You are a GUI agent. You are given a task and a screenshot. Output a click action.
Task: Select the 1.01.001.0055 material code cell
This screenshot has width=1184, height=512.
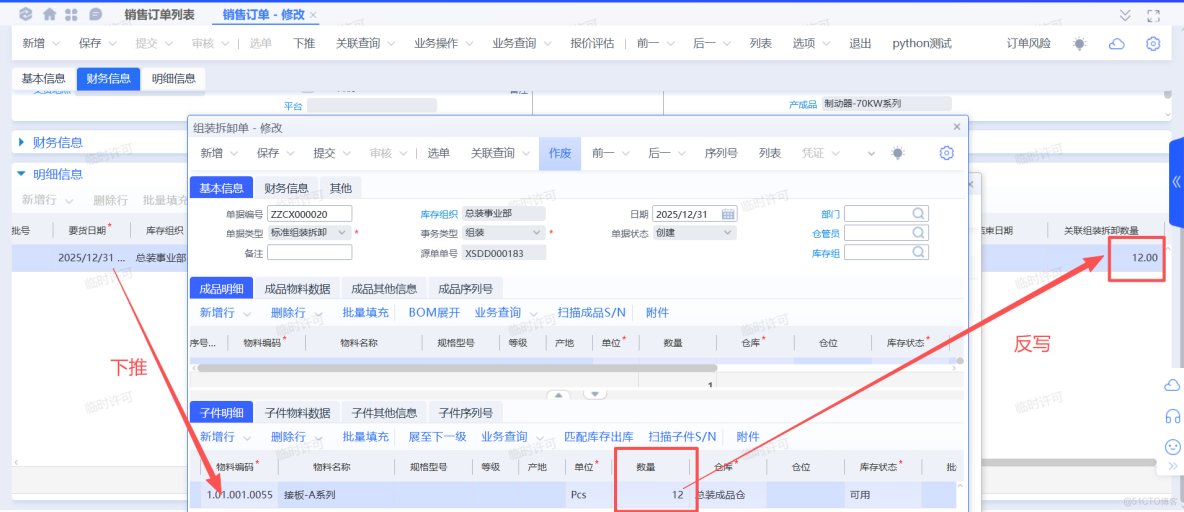click(x=239, y=495)
